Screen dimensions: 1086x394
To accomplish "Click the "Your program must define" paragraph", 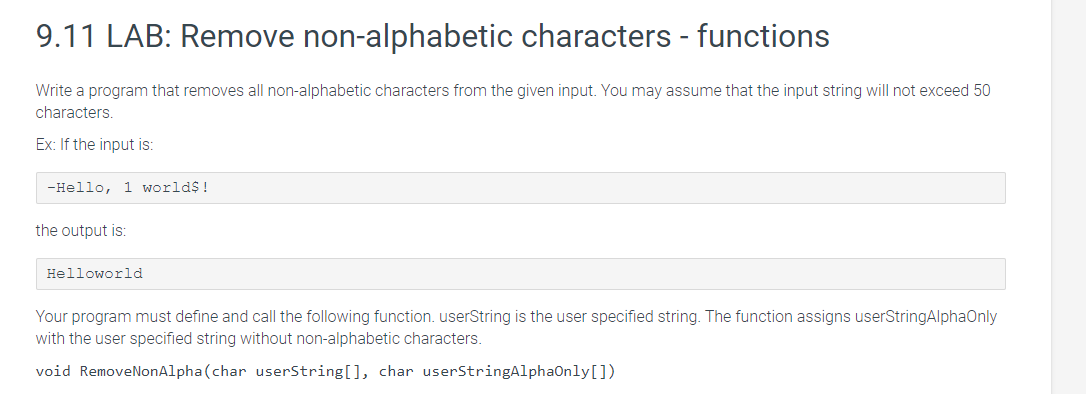I will [516, 328].
